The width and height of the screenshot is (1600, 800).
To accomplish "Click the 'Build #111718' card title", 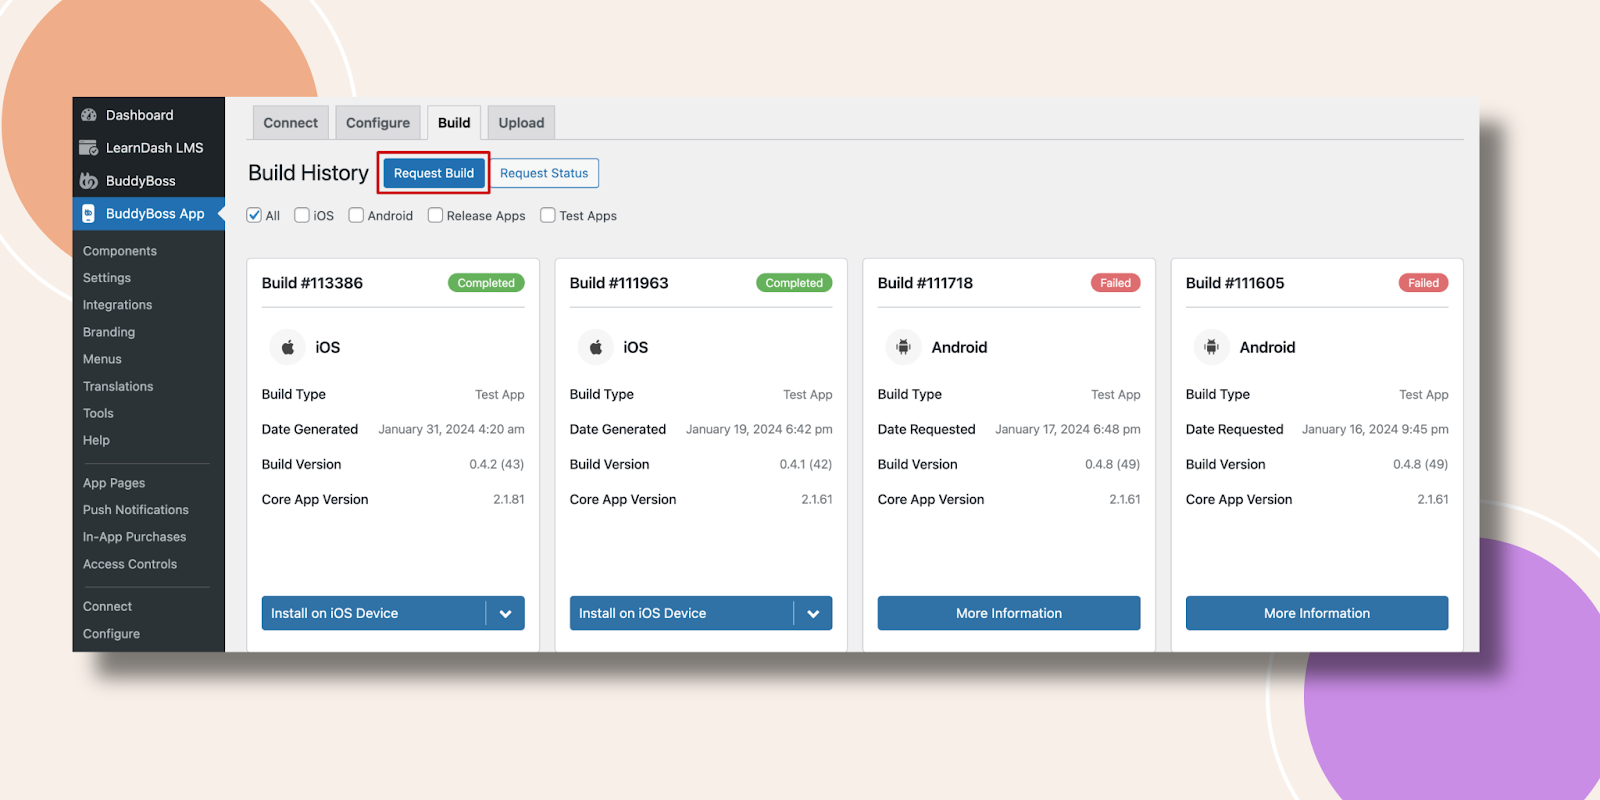I will tap(925, 283).
